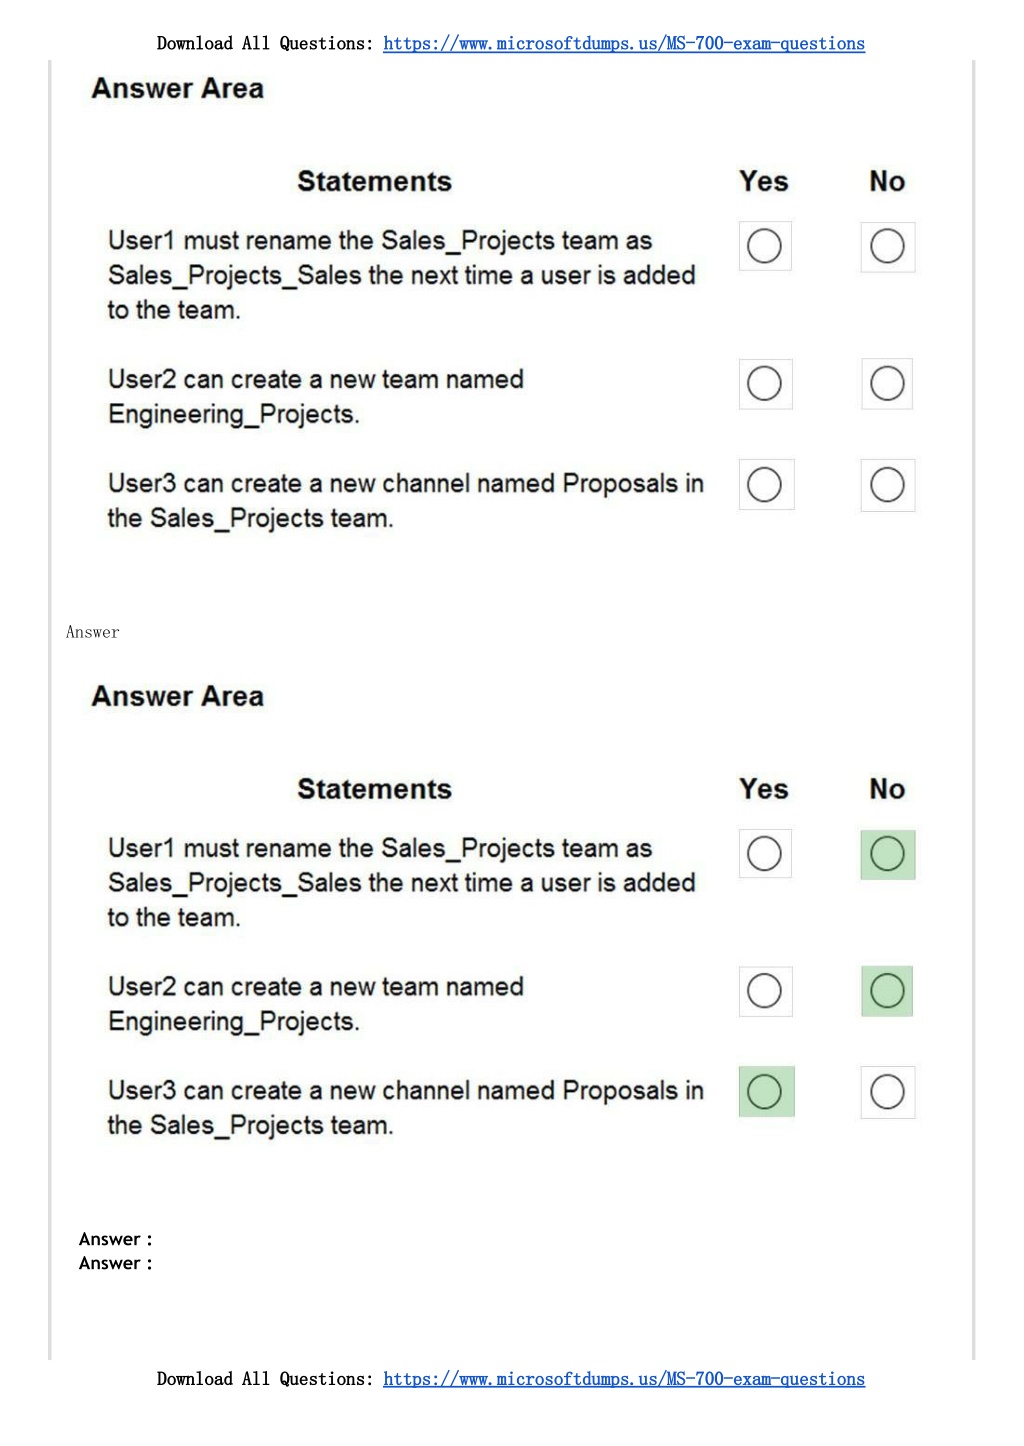Click the Statements header in the top table
The image size is (1024, 1446).
tap(375, 181)
